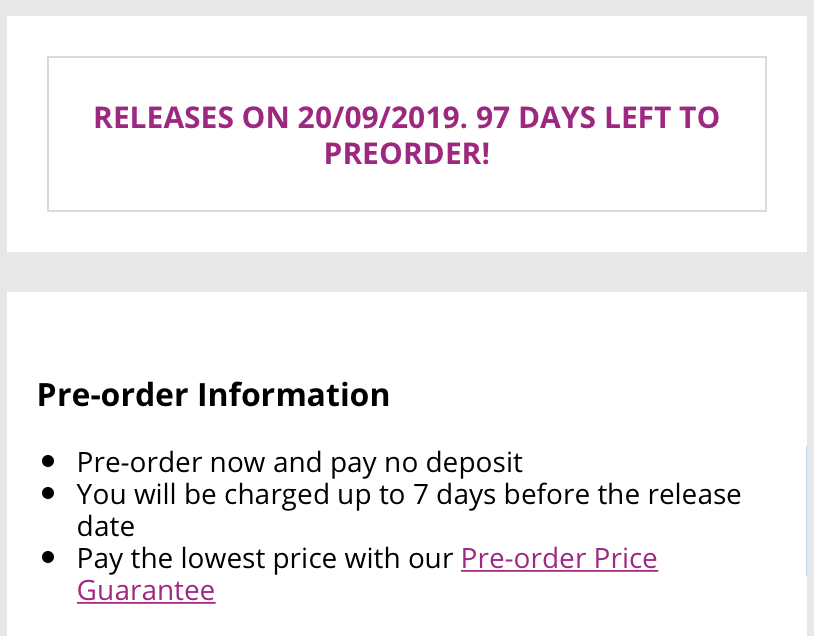Click the word "Information" in the heading
The image size is (814, 636).
pos(293,395)
